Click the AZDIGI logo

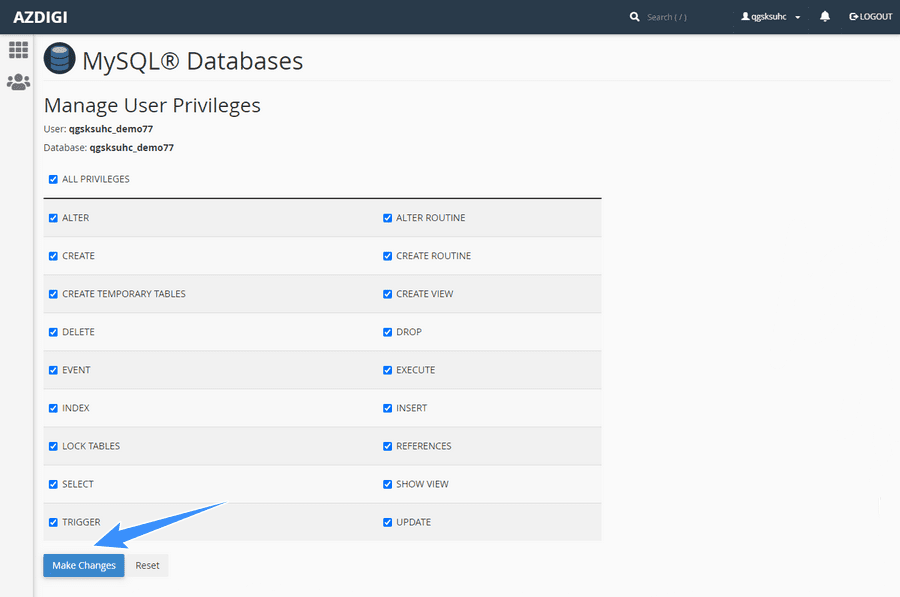[40, 17]
